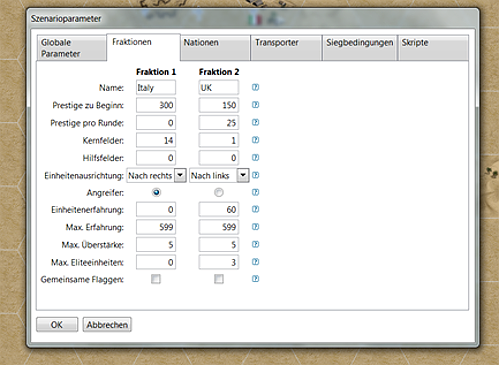Viewport: 499px width, 365px height.
Task: Open help icon for Kernfelder row
Action: [x=255, y=140]
